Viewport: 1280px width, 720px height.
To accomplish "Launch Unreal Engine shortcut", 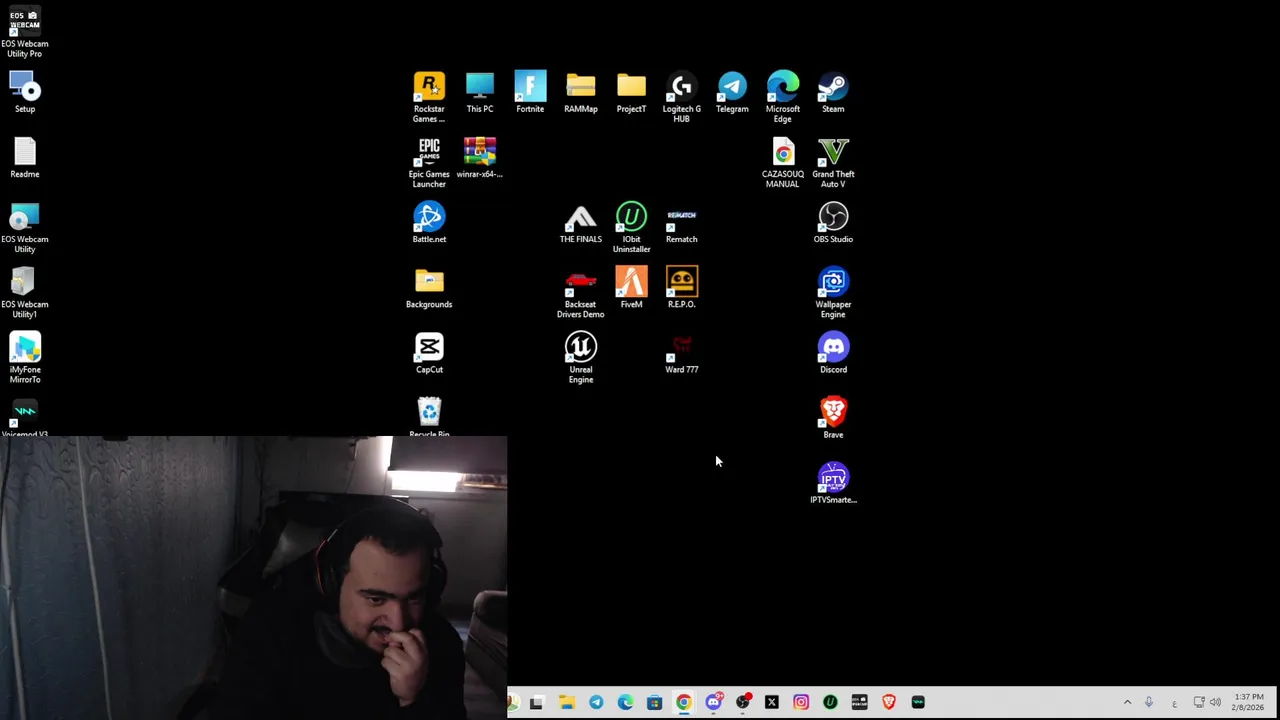I will coord(581,357).
